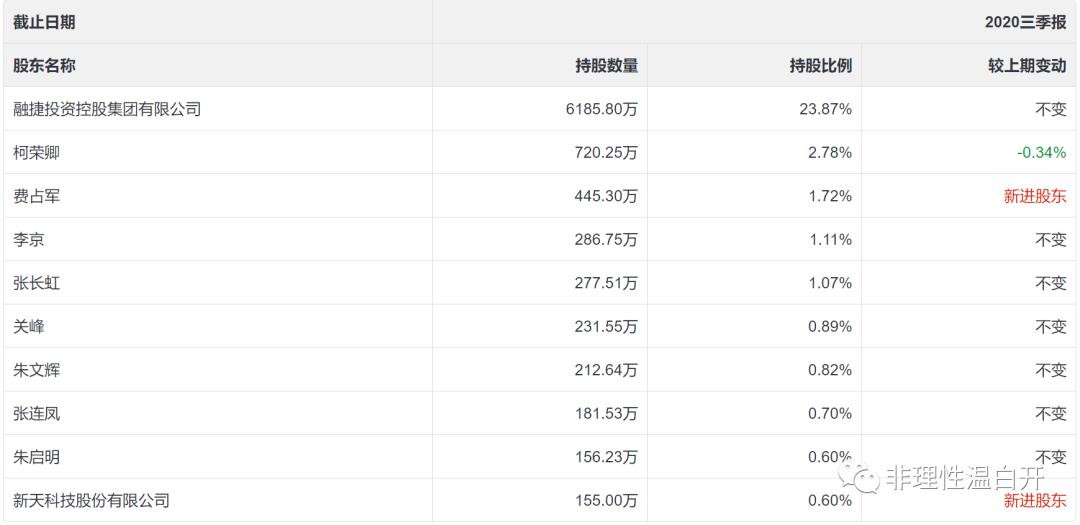Select shareholder 张长虹
This screenshot has width=1080, height=525.
point(36,283)
